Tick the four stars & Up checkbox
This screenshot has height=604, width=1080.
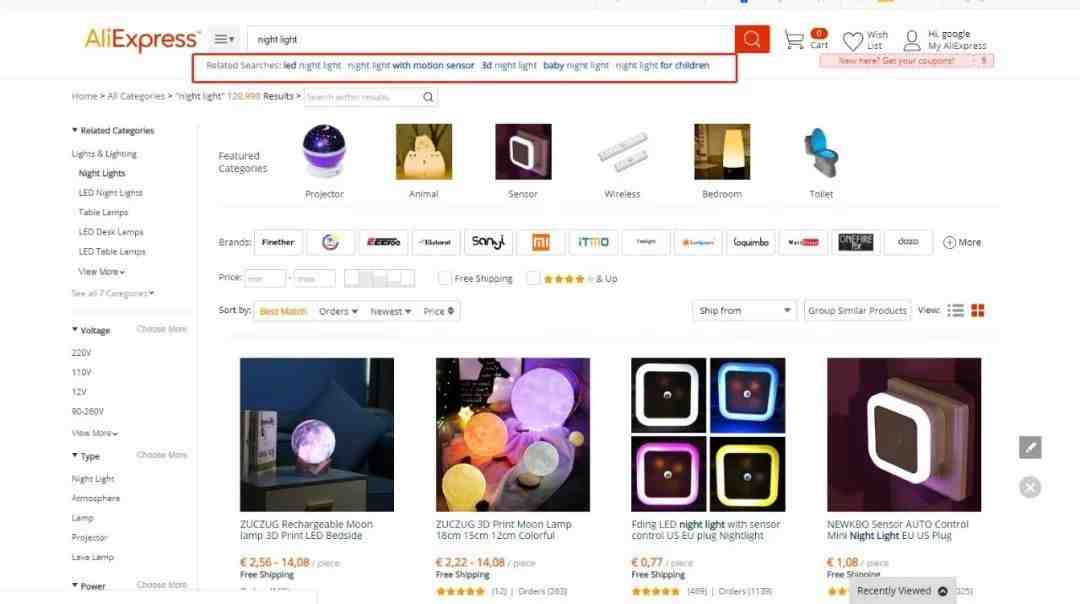(532, 278)
